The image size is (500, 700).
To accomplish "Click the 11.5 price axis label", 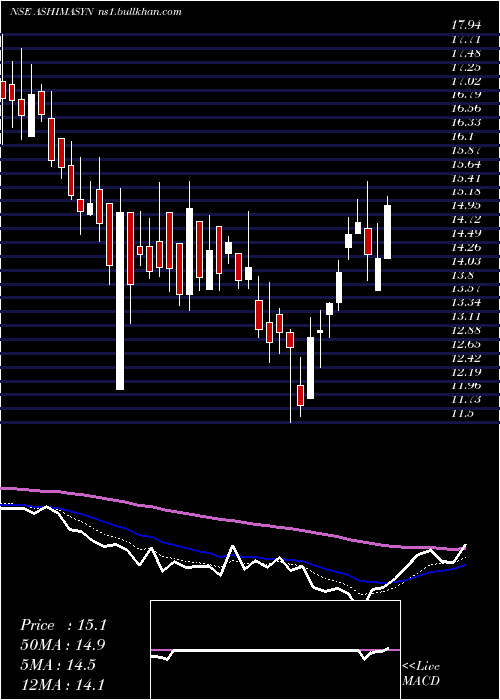I will tap(462, 412).
